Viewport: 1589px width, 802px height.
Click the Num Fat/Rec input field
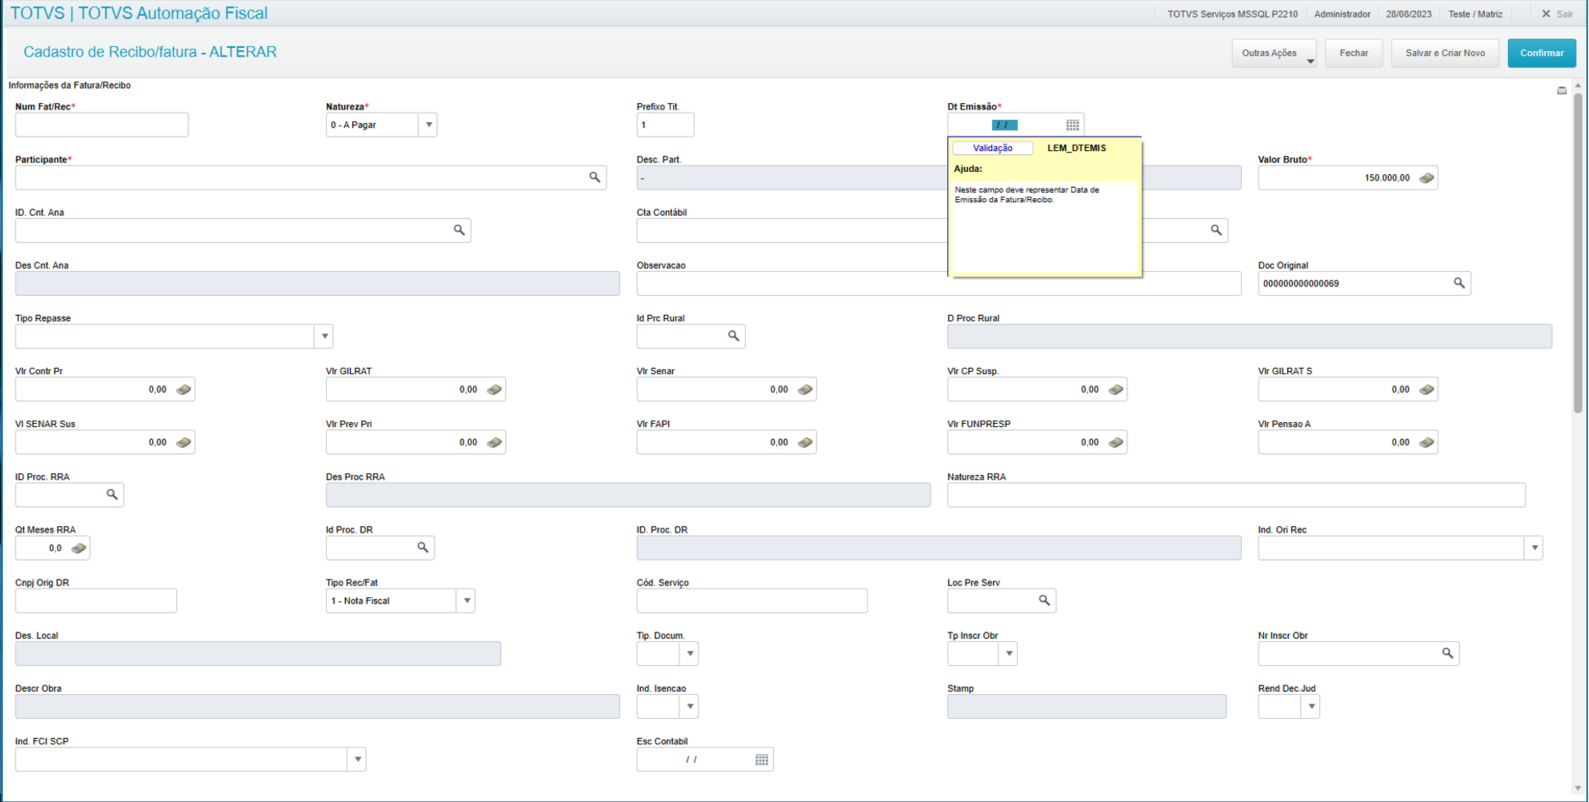click(102, 125)
